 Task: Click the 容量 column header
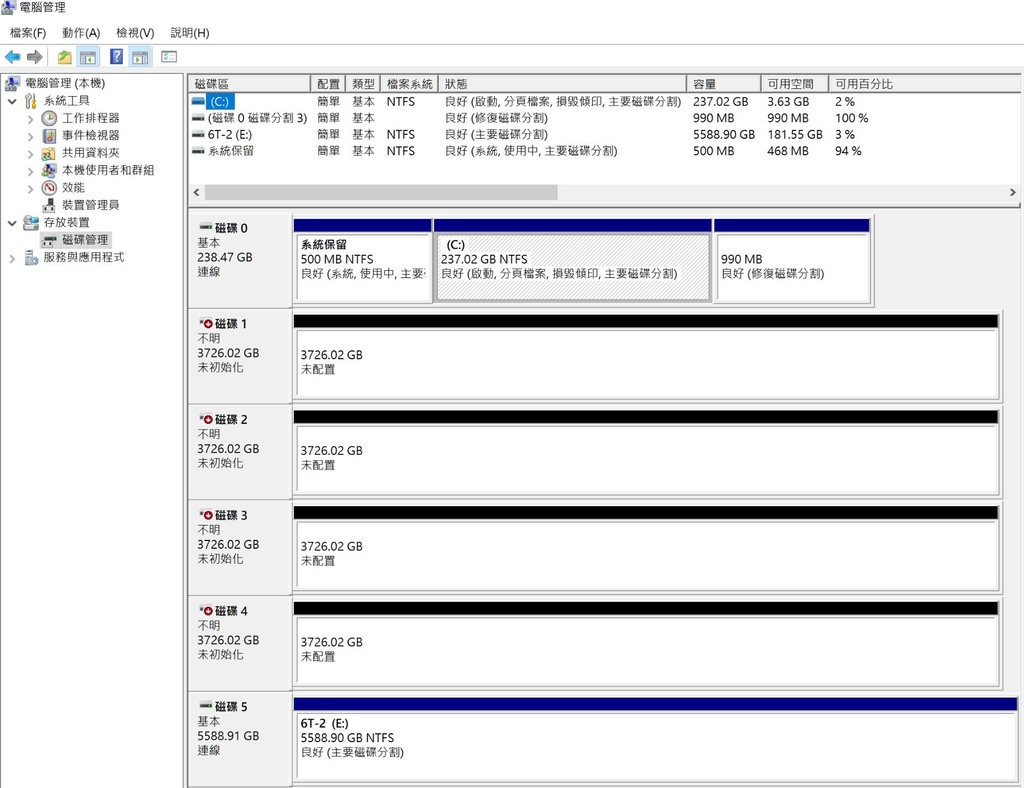pyautogui.click(x=720, y=84)
